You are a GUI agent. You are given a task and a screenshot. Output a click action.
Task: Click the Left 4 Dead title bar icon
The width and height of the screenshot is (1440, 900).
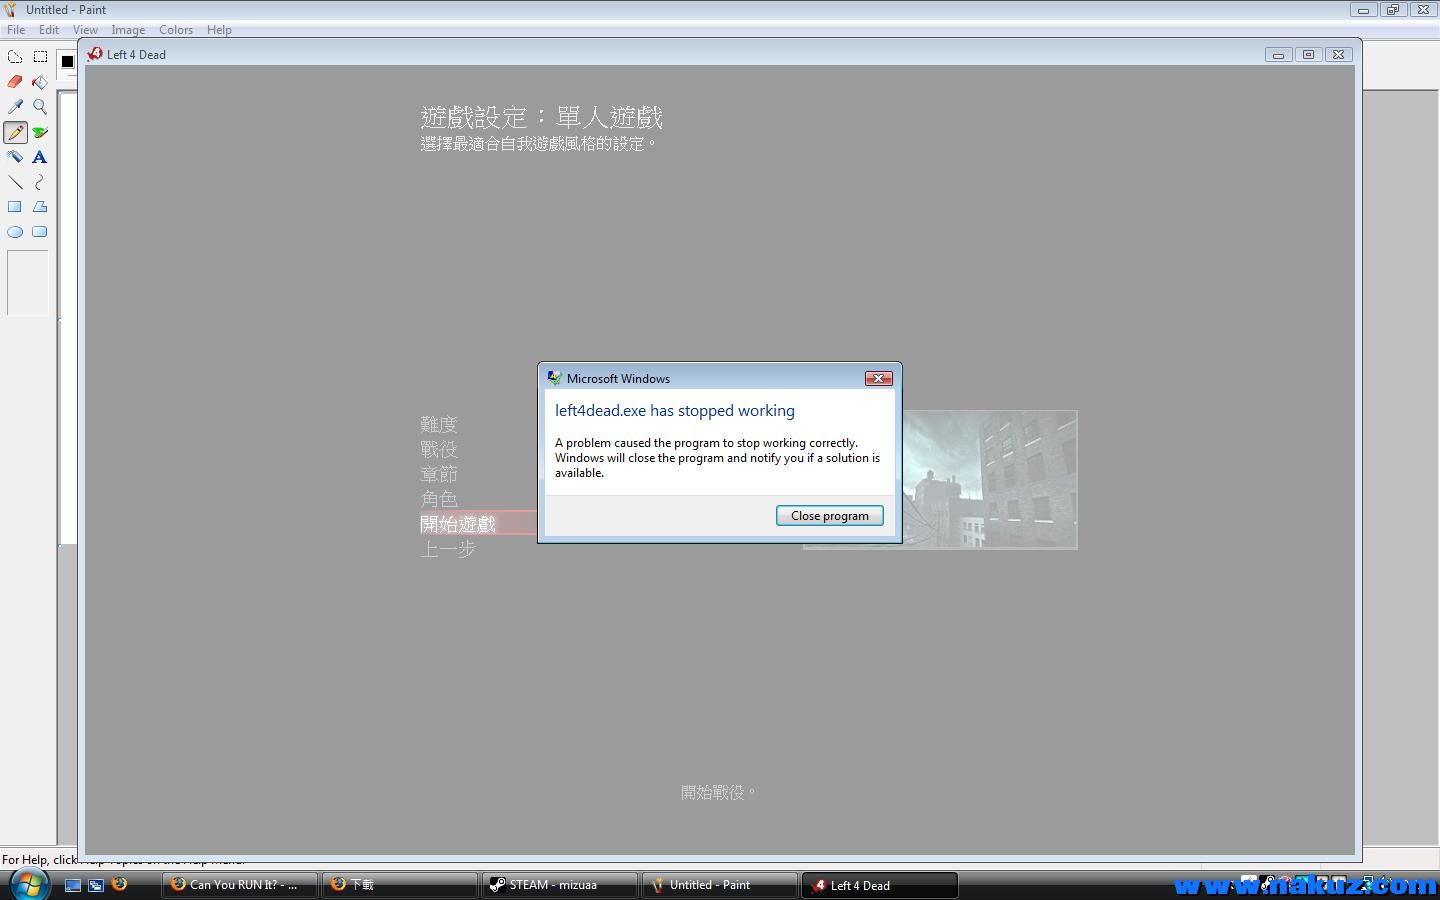click(x=95, y=54)
